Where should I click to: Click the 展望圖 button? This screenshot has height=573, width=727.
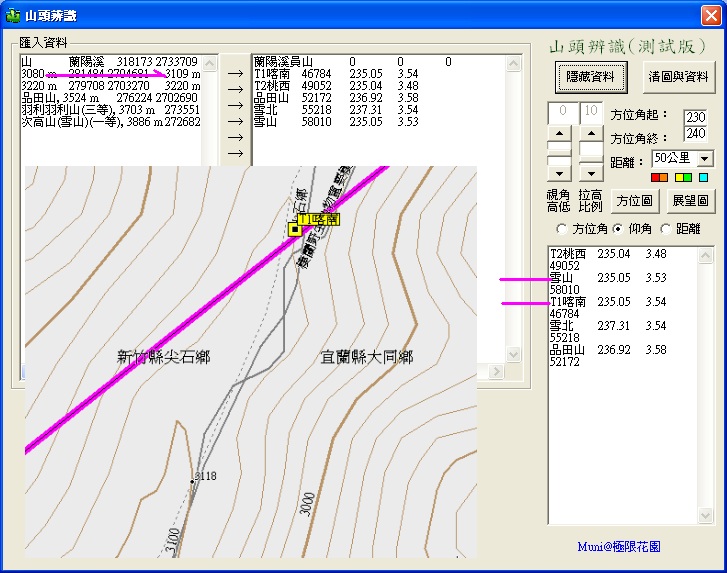690,201
